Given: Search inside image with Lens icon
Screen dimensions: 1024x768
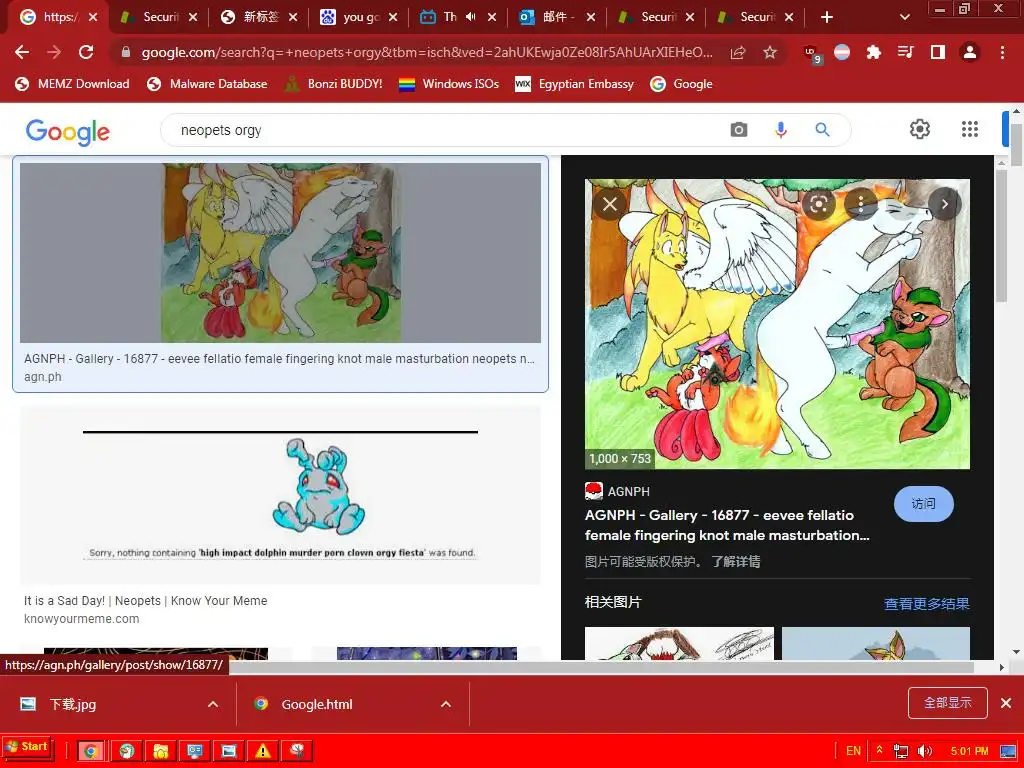Looking at the screenshot, I should coord(818,204).
